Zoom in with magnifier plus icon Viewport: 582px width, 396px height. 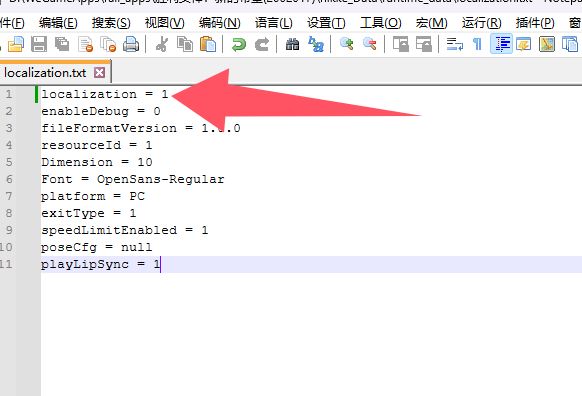pos(347,44)
